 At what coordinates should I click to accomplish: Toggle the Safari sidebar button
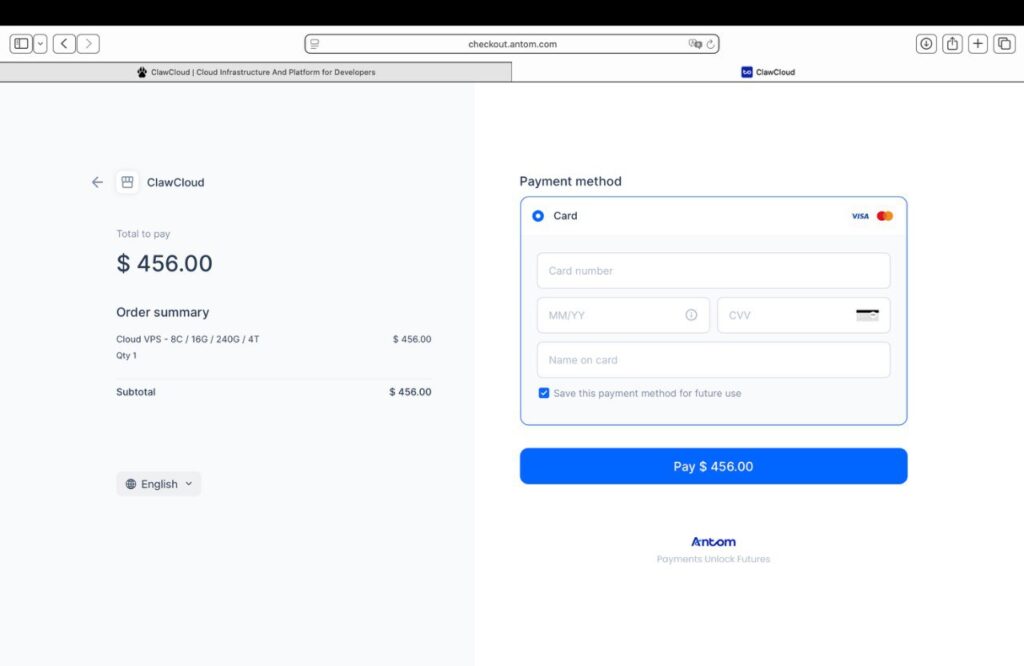pos(21,44)
